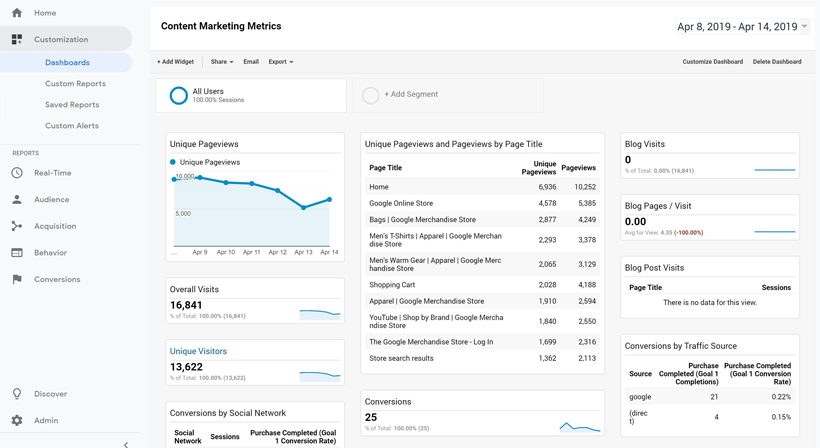
Task: Click Delete Dashboard
Action: point(777,62)
